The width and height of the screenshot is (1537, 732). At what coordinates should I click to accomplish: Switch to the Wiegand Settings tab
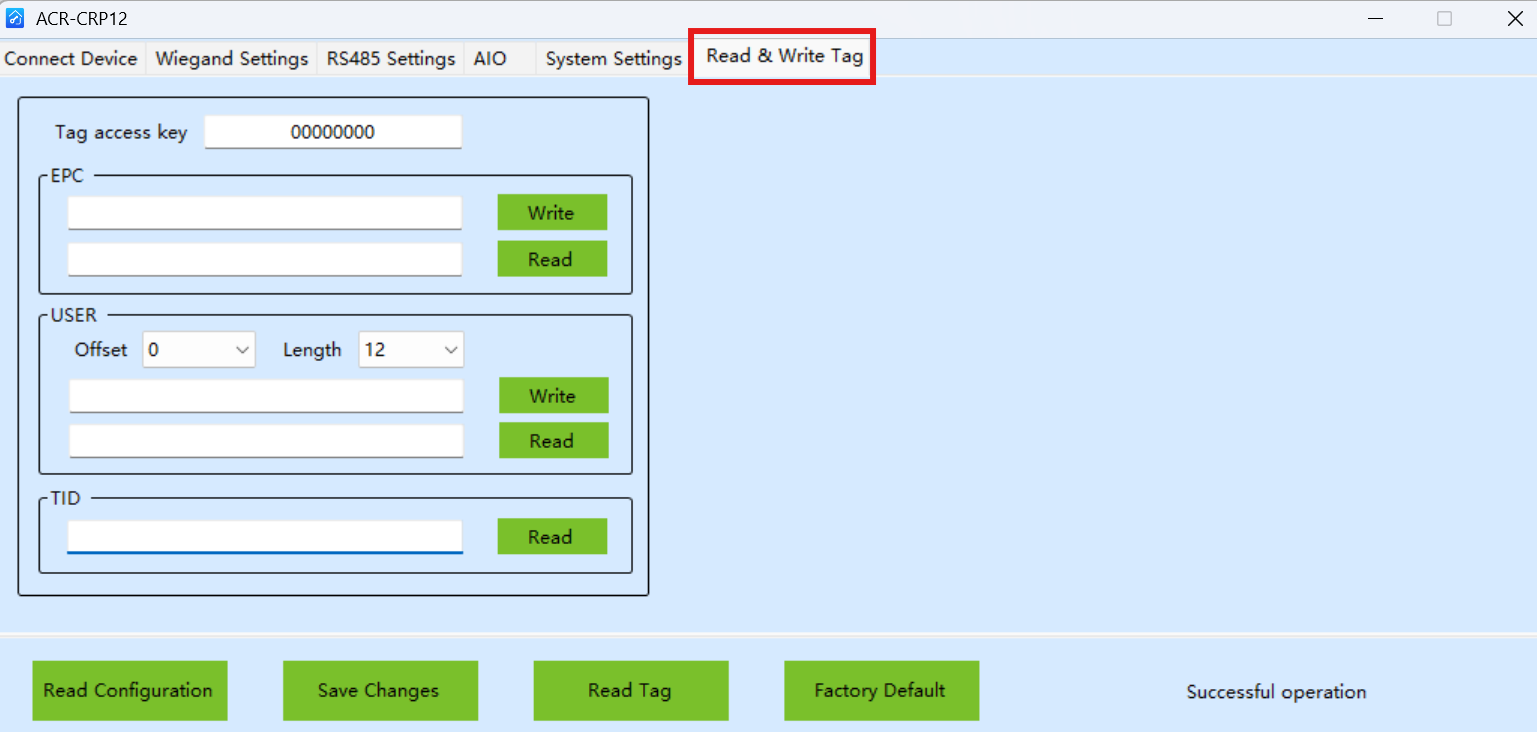(x=232, y=59)
